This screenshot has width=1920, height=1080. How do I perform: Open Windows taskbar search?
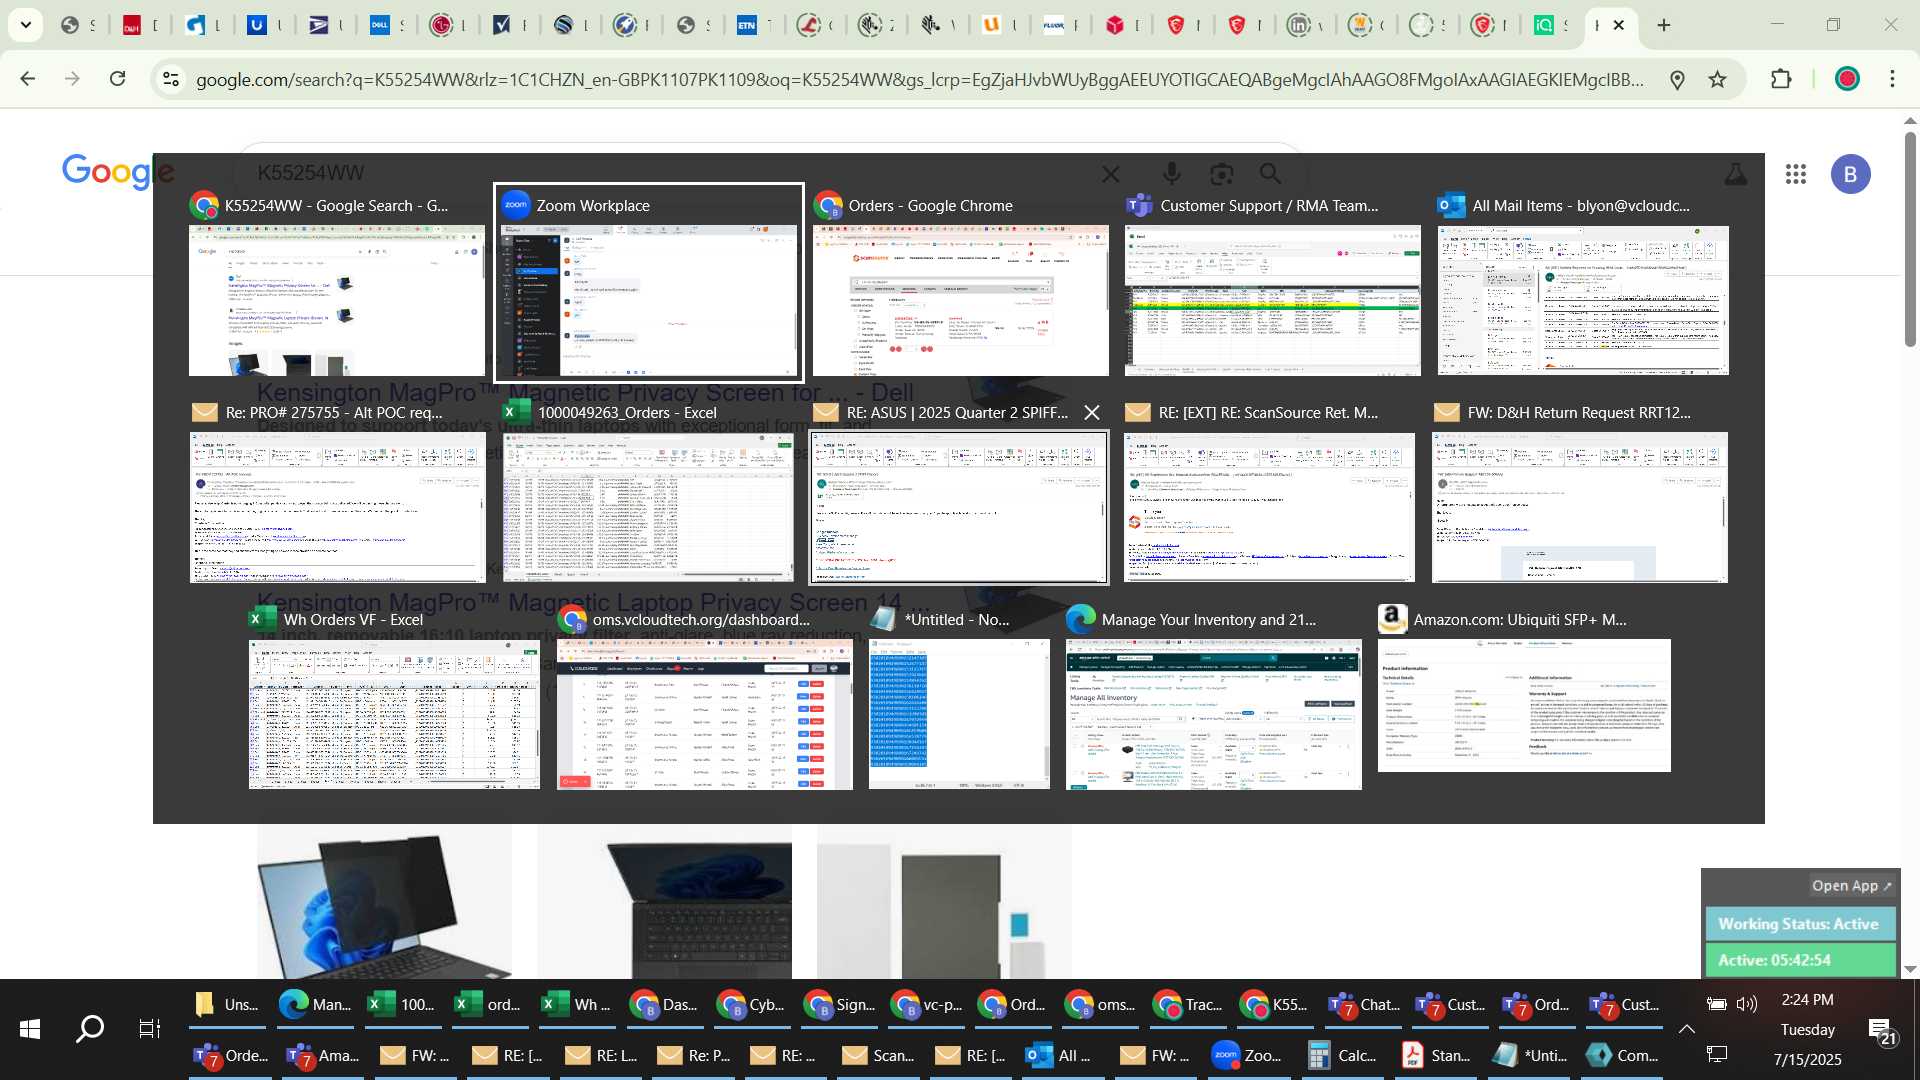click(x=90, y=1029)
